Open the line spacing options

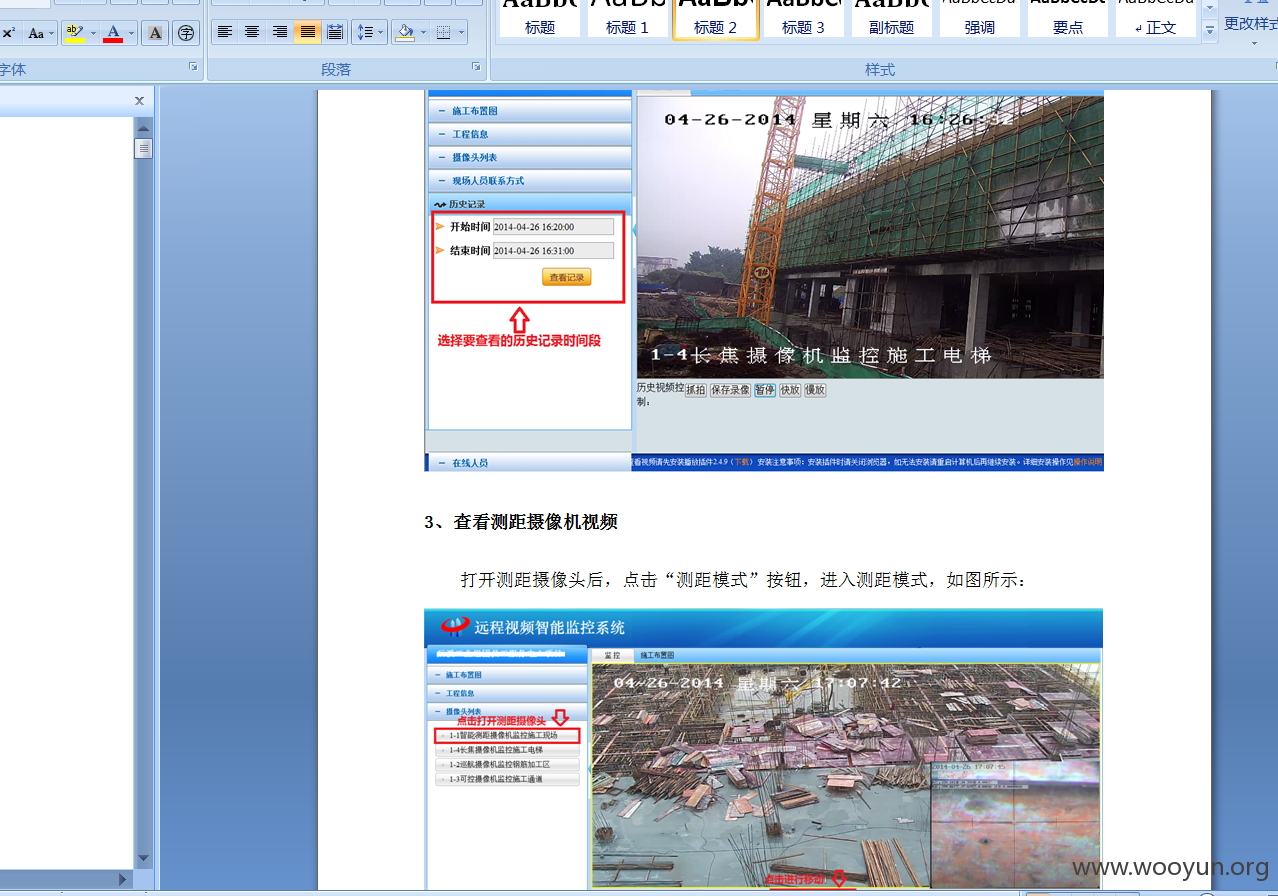click(369, 33)
